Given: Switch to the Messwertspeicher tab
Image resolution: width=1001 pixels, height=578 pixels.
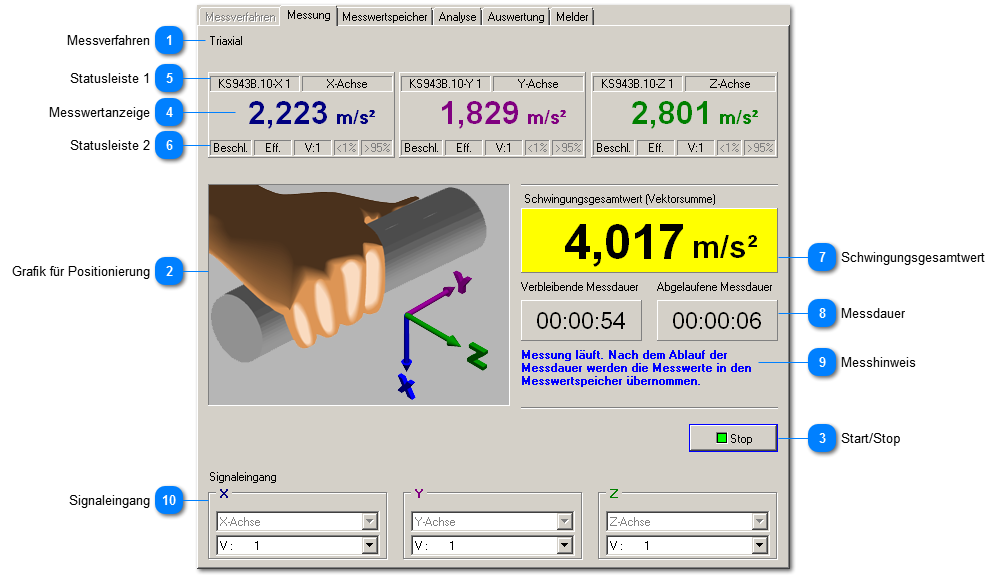Looking at the screenshot, I should pos(385,17).
